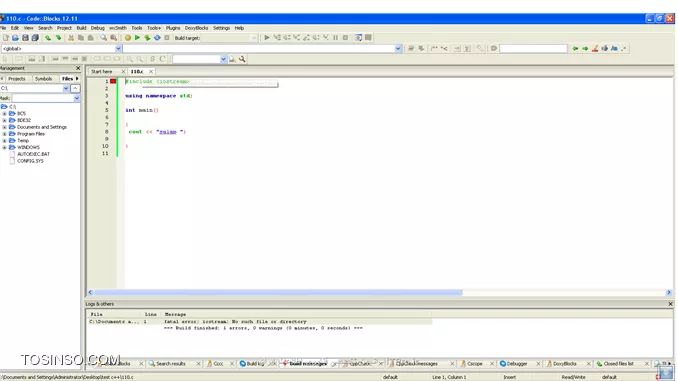Expand the WINDOWS folder node
This screenshot has height=381, width=678.
[5, 148]
